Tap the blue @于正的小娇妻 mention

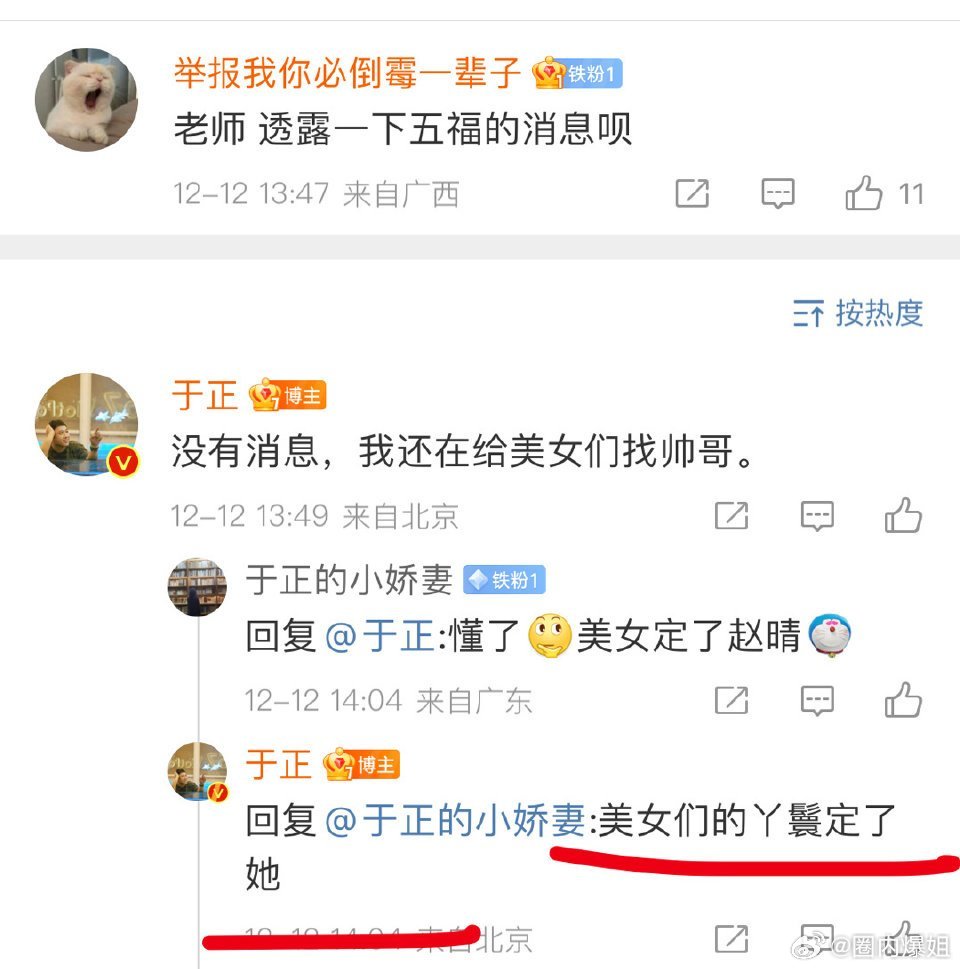pos(455,820)
